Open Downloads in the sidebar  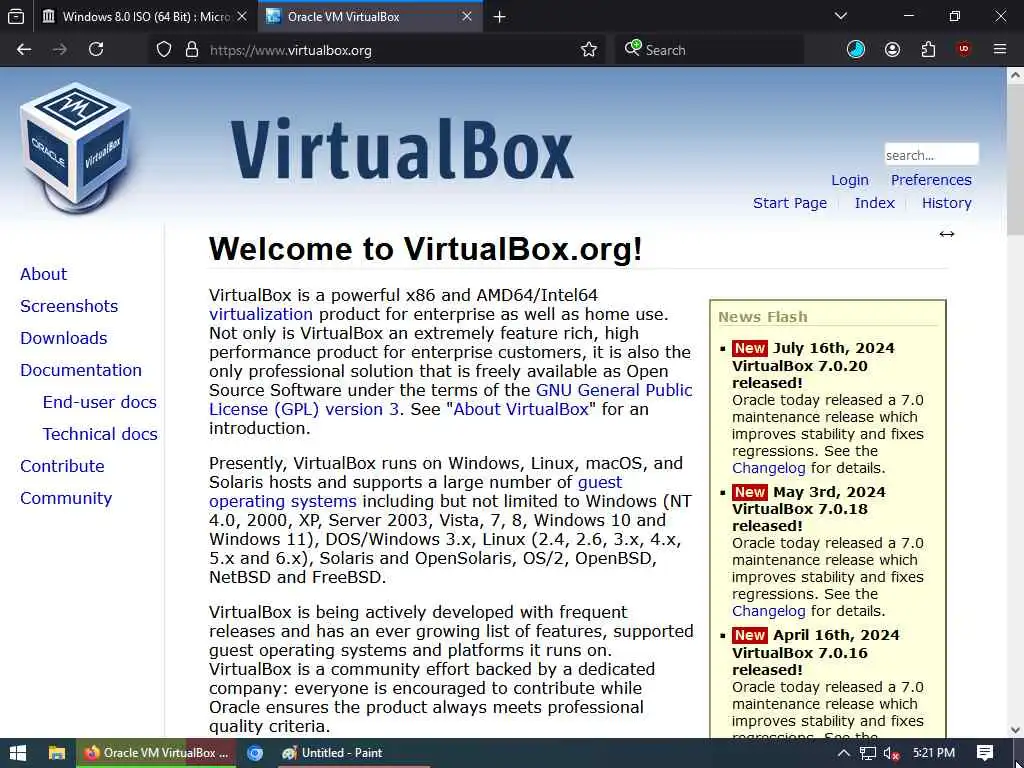point(63,338)
